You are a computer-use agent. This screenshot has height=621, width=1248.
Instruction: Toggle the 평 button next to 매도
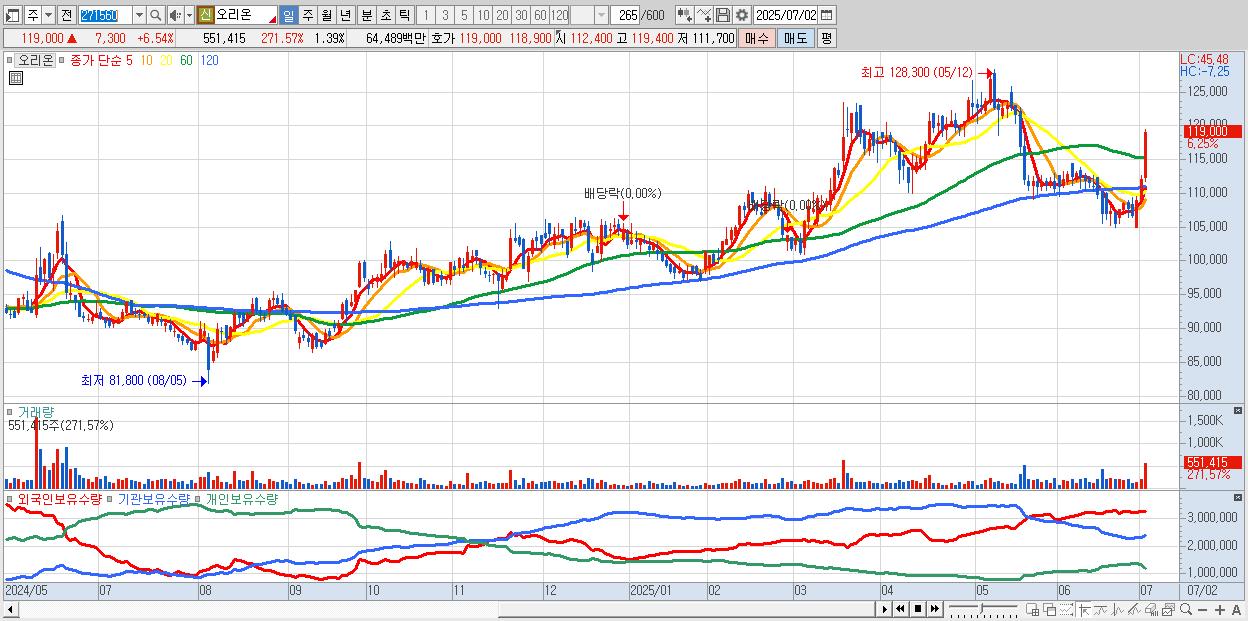(x=826, y=38)
